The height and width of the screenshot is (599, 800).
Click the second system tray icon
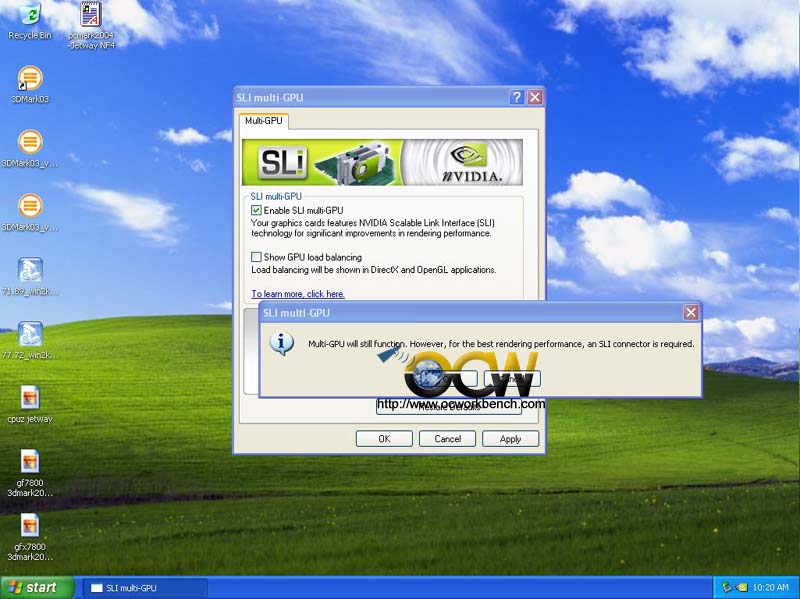[741, 588]
